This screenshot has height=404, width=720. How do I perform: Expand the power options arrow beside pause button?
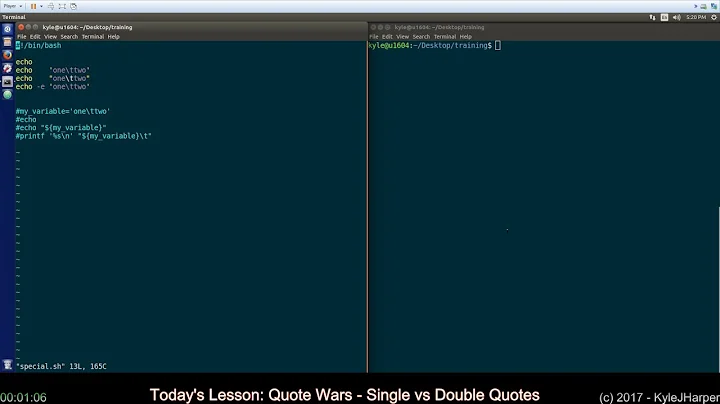(x=41, y=6)
